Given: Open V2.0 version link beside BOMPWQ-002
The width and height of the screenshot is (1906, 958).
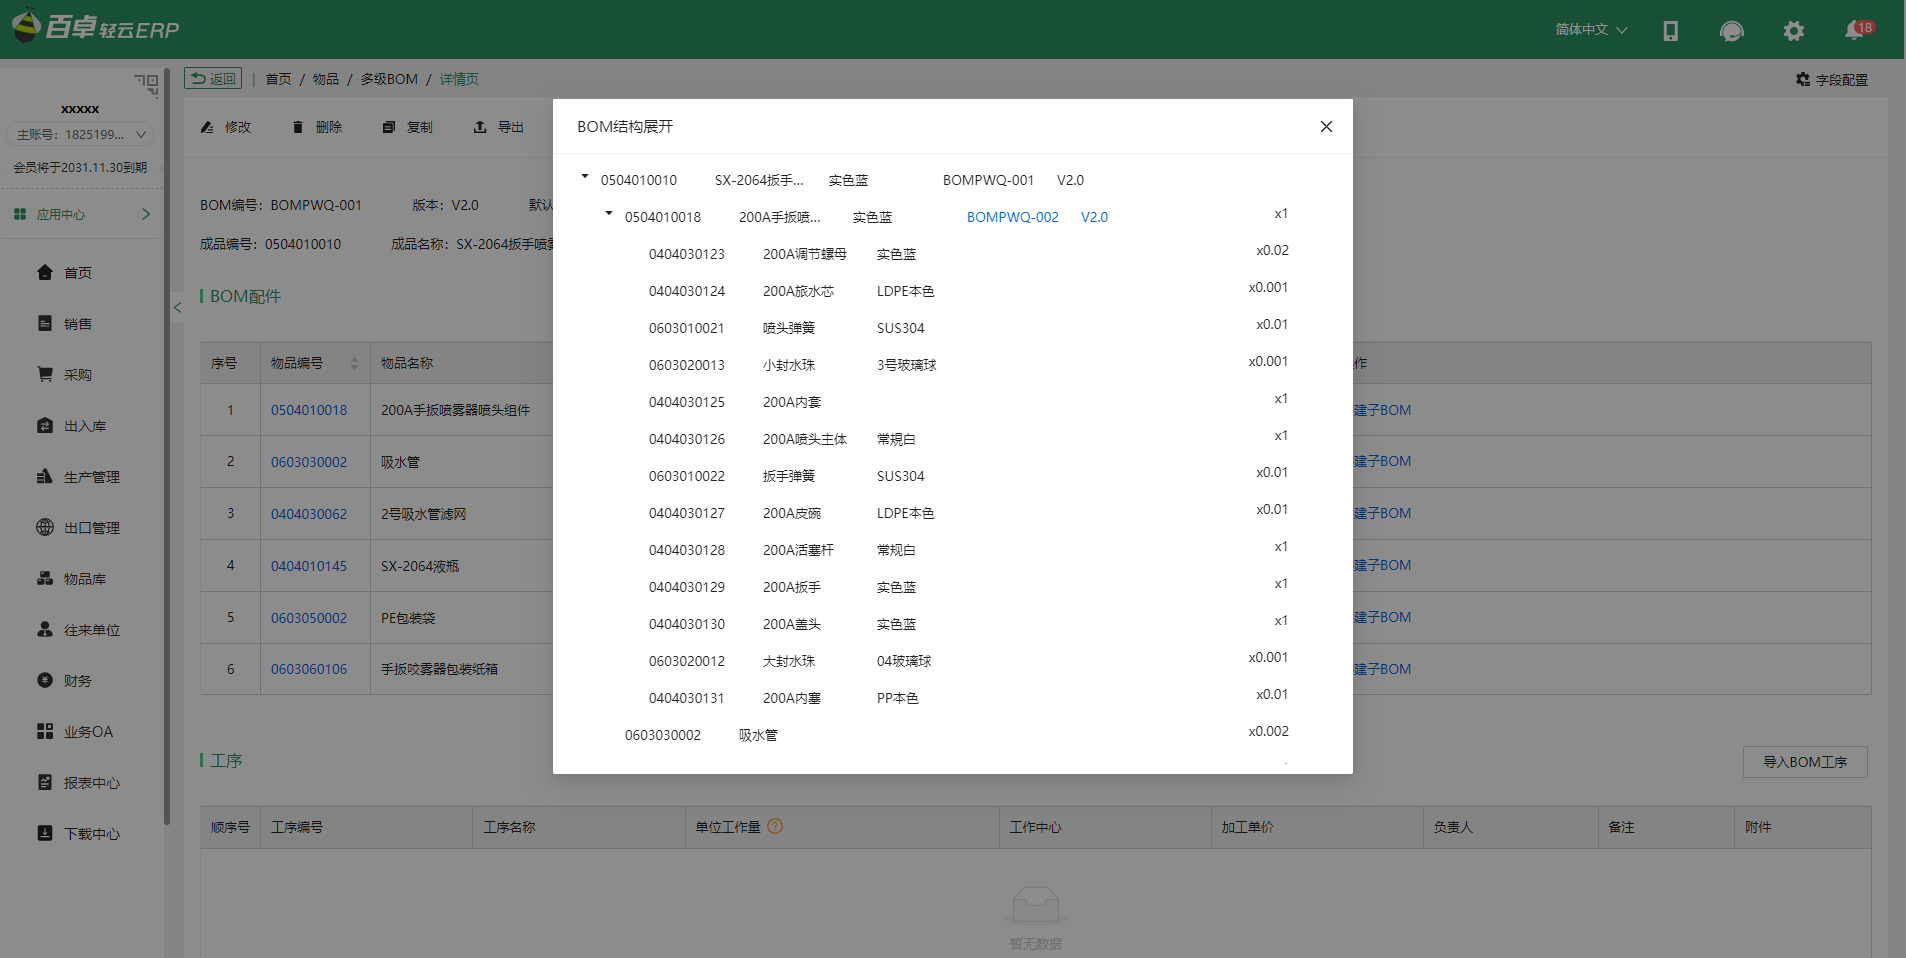Looking at the screenshot, I should click(x=1094, y=217).
